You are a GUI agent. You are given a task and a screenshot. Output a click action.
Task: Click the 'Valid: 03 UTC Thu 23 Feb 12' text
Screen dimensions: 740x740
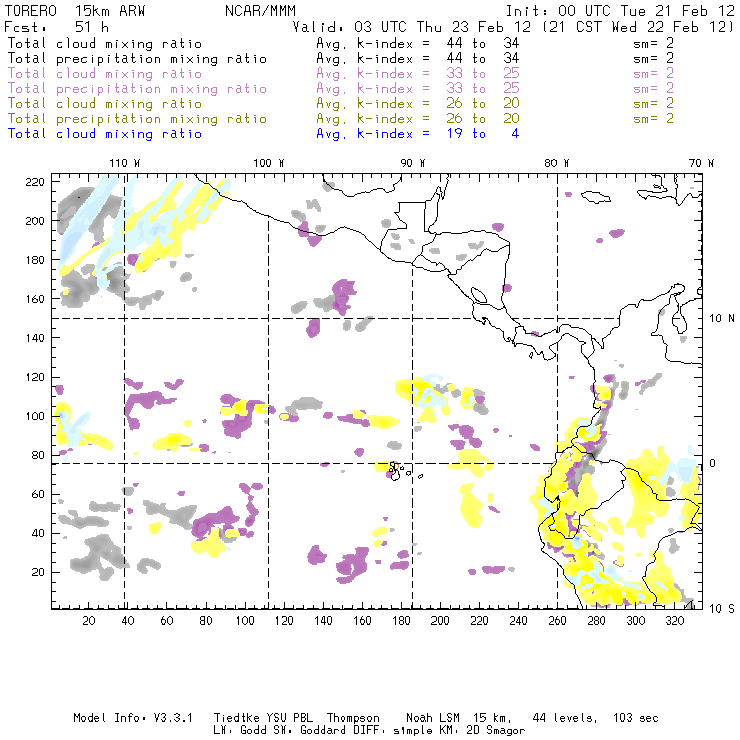[x=412, y=27]
